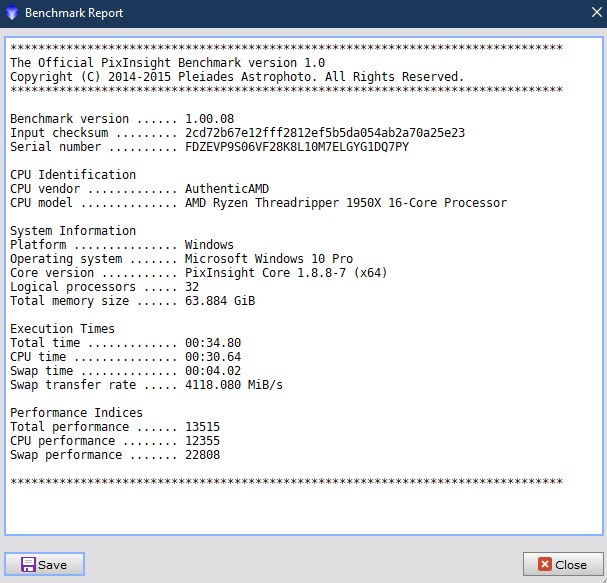This screenshot has width=607, height=583.
Task: Click the Total memory size 63.884 GiB
Action: 220,301
